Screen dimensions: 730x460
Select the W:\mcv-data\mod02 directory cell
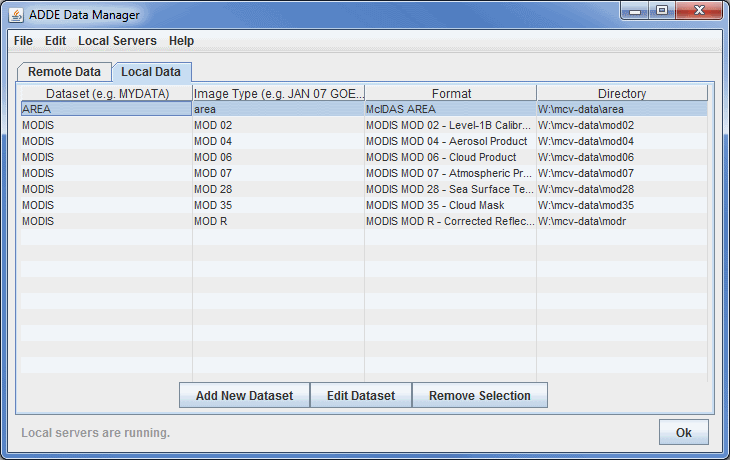point(622,125)
